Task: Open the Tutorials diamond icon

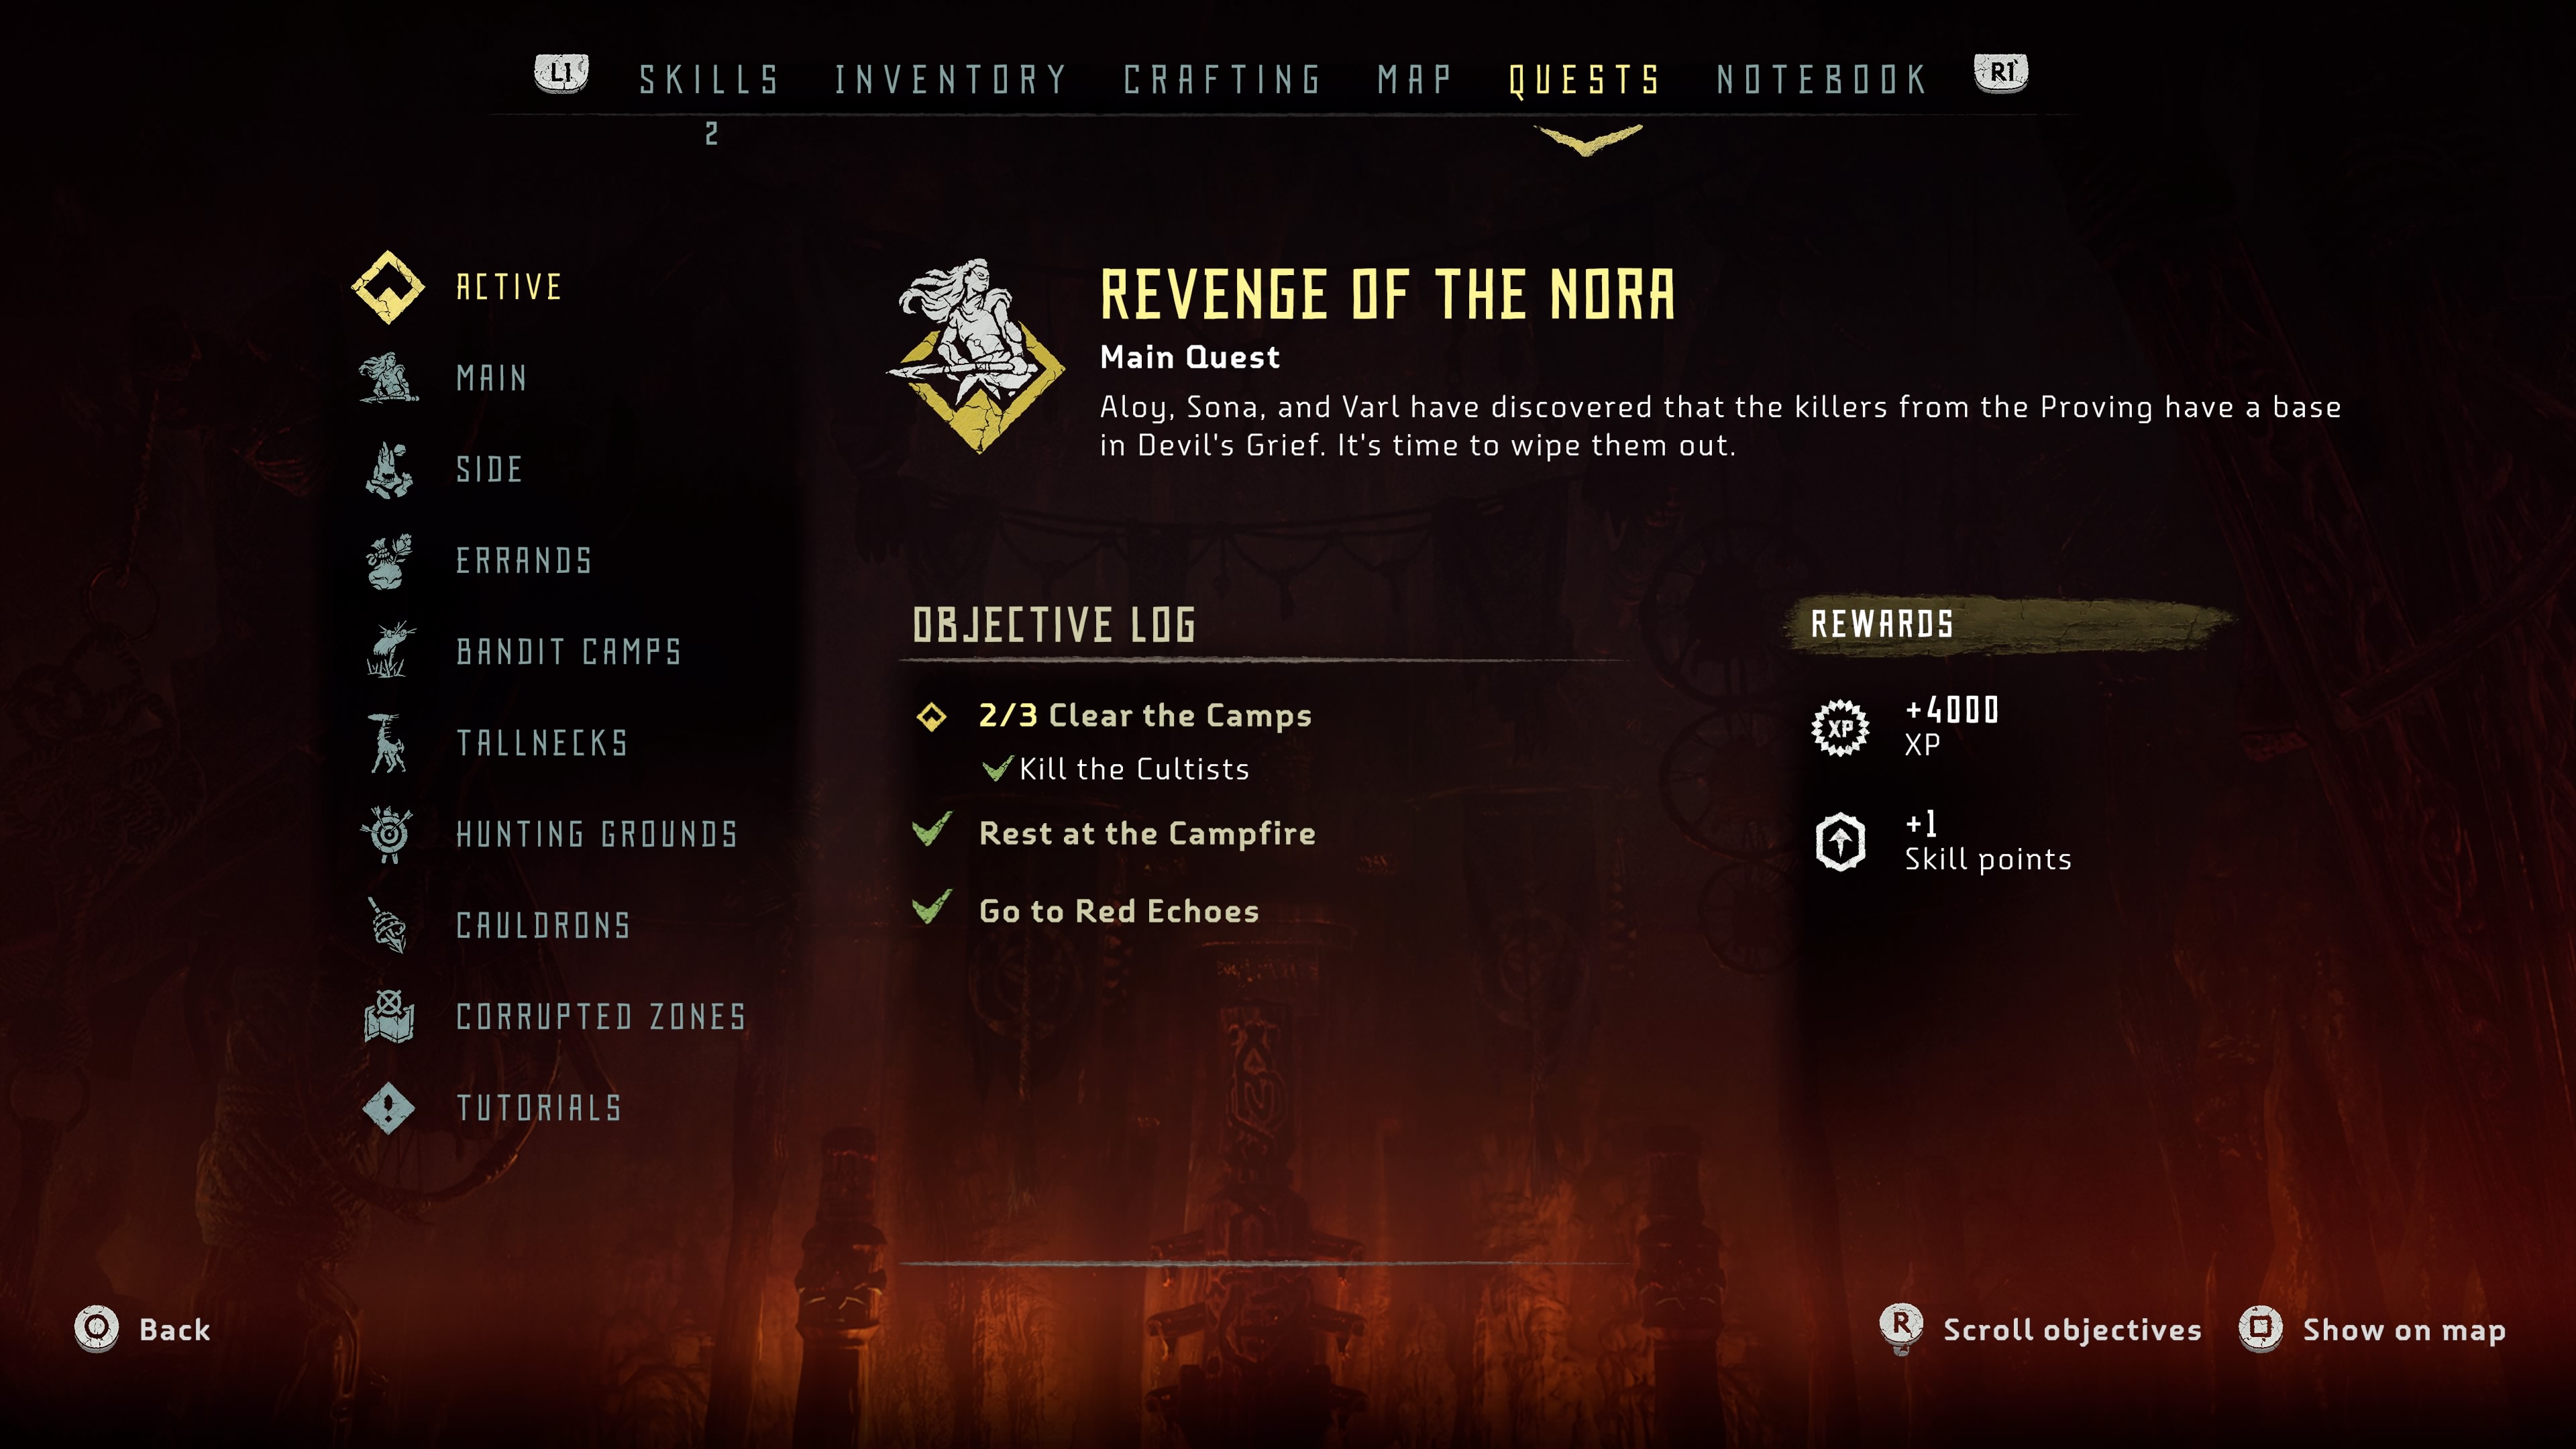Action: (x=389, y=1108)
